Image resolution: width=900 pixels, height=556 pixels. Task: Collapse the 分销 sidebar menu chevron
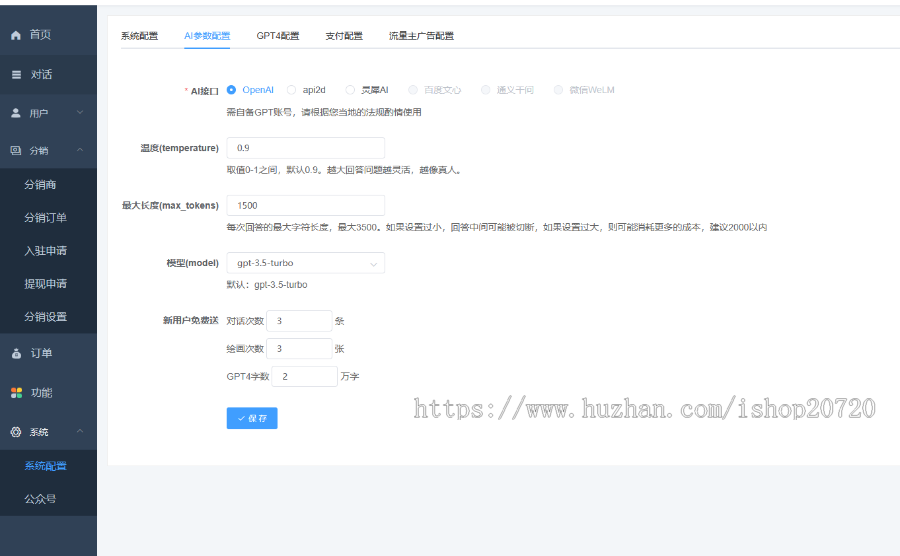[x=80, y=150]
